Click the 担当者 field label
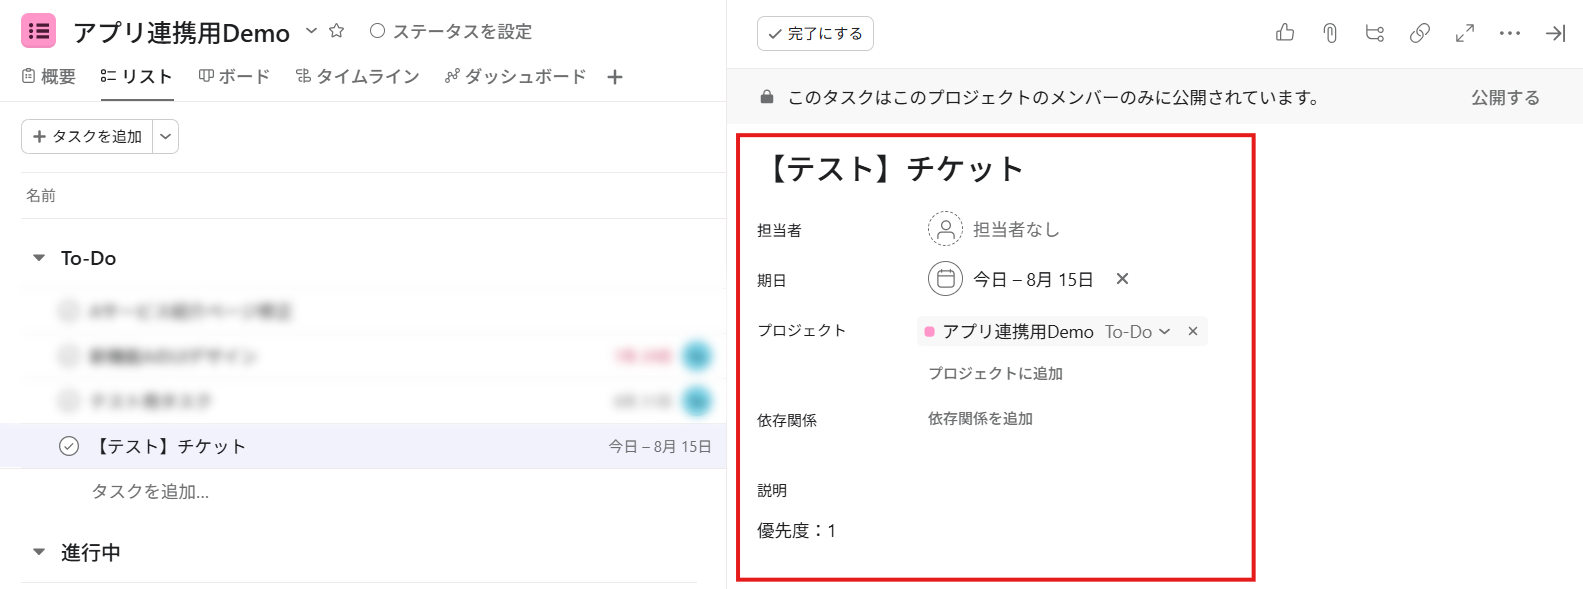The image size is (1583, 589). coord(779,230)
